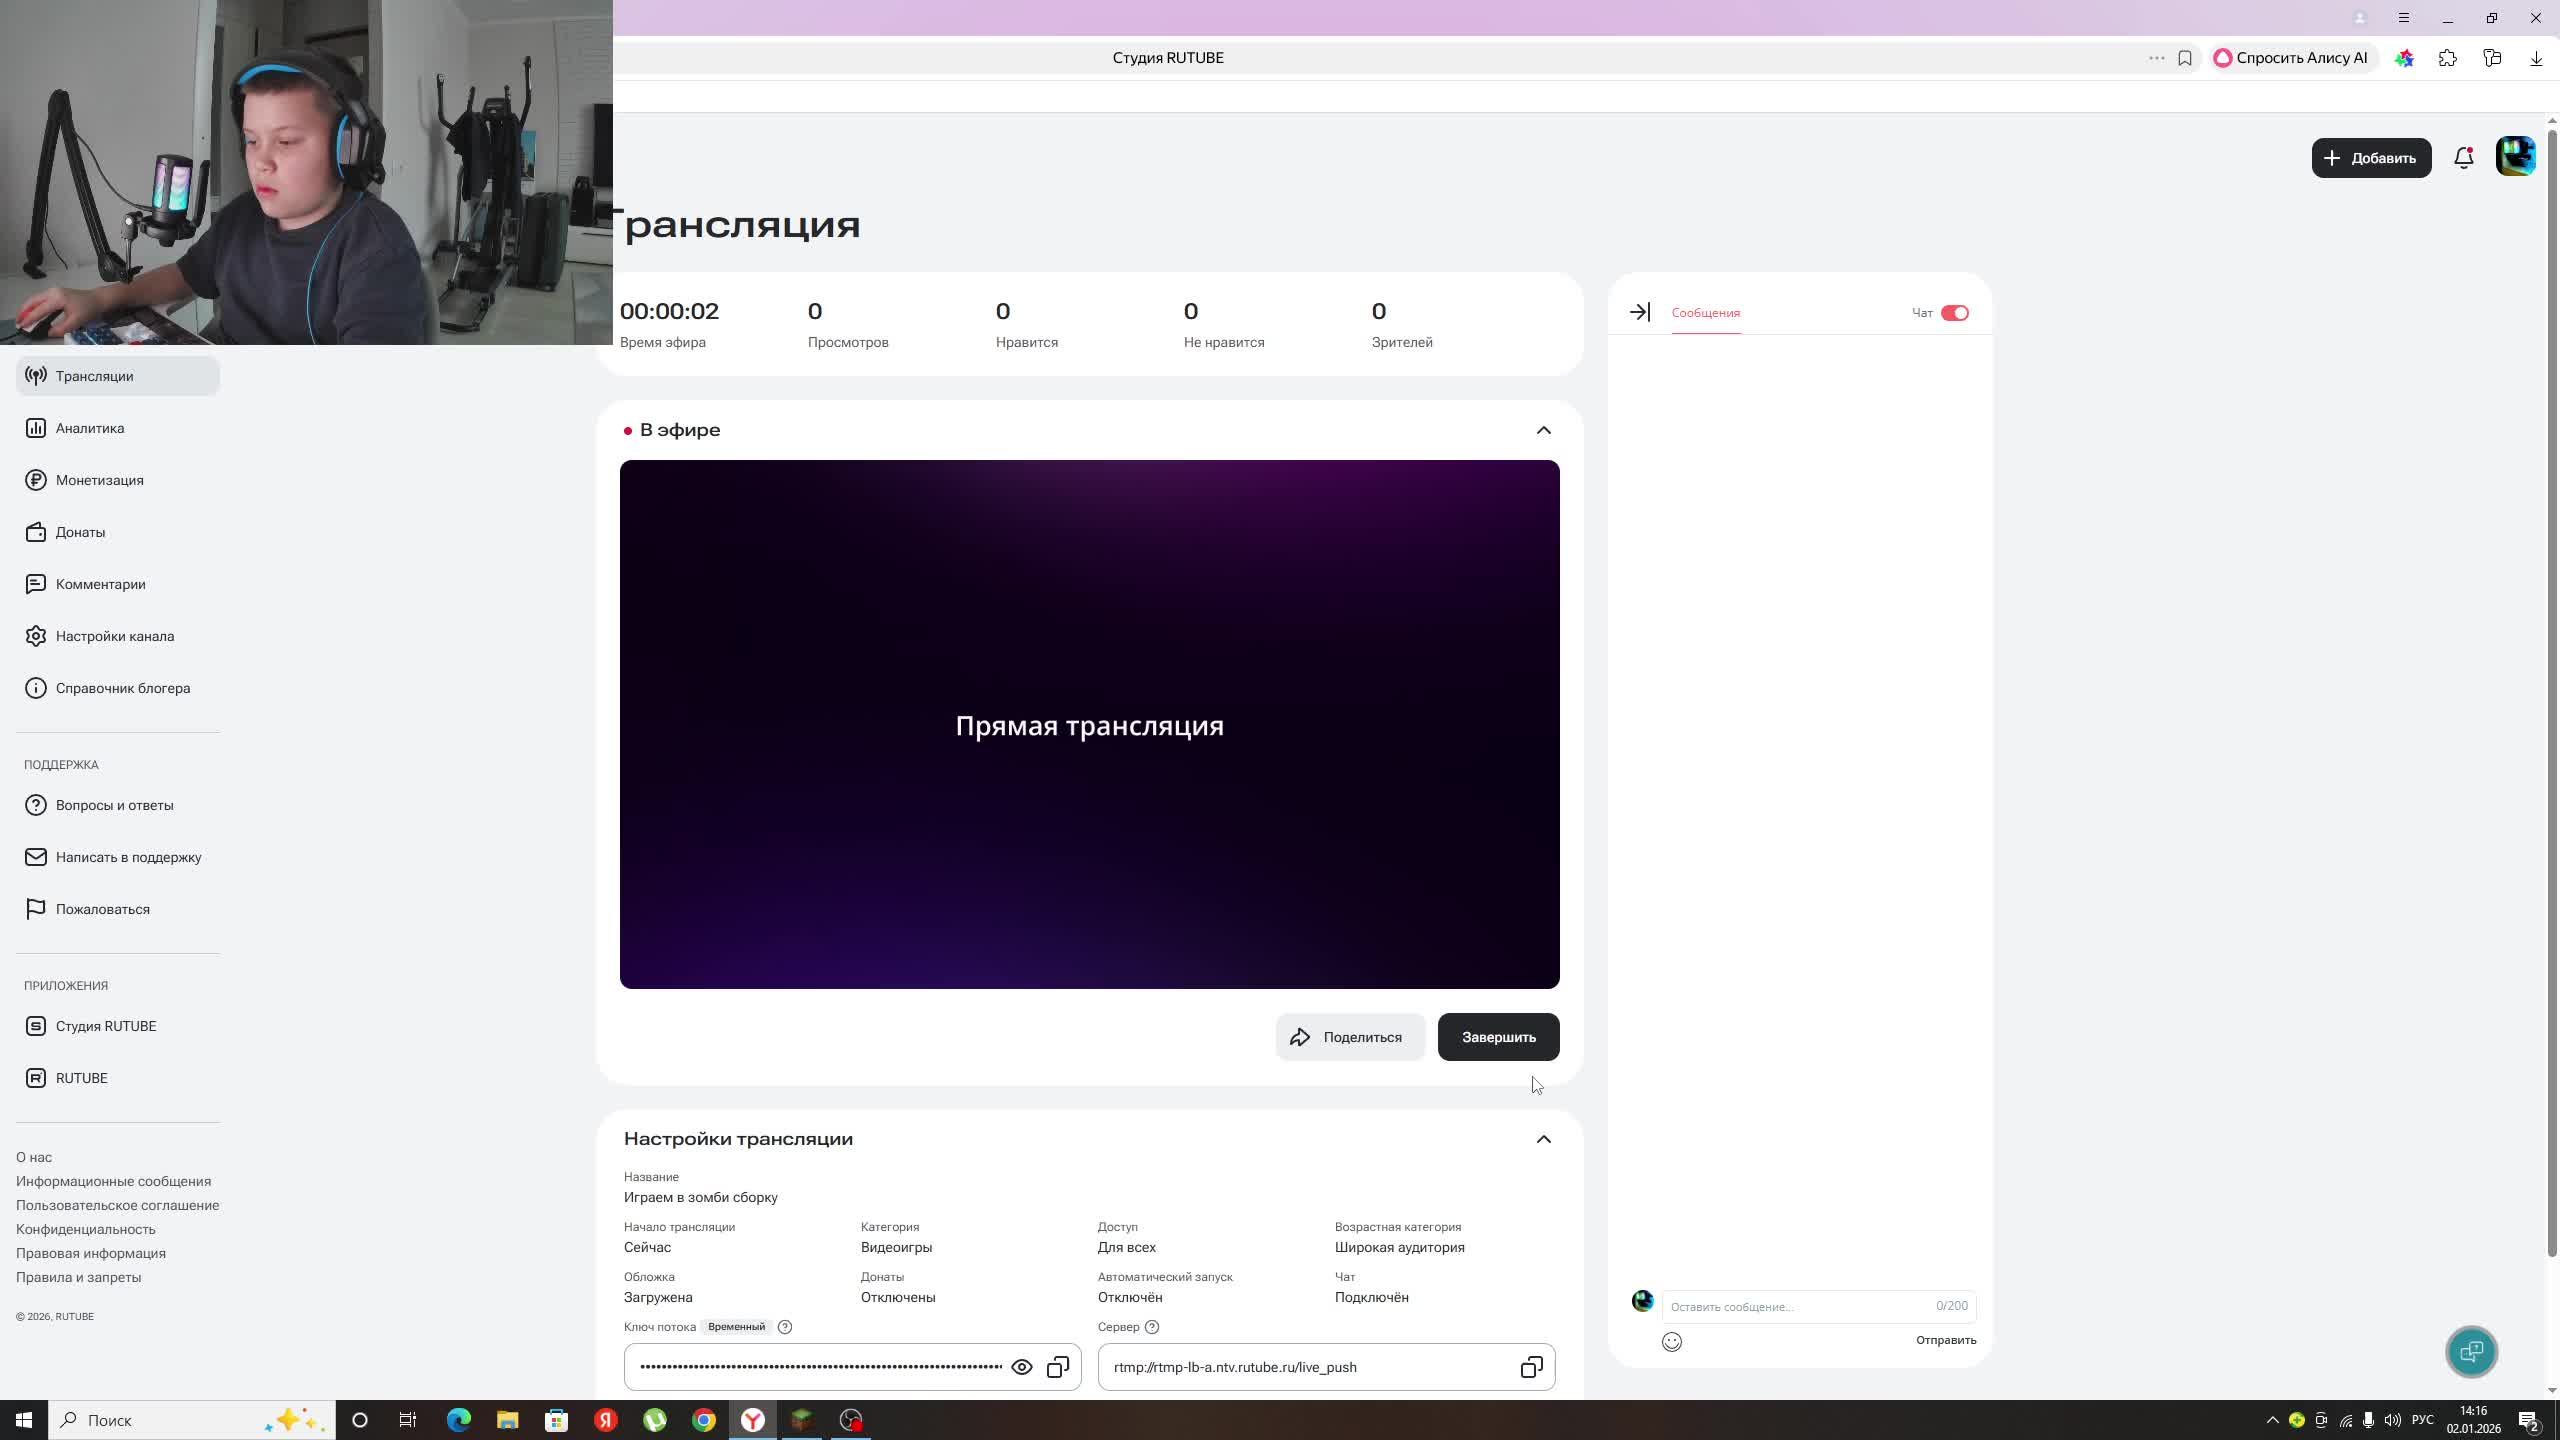
Task: Open Аналитика in the sidebar
Action: [90, 428]
